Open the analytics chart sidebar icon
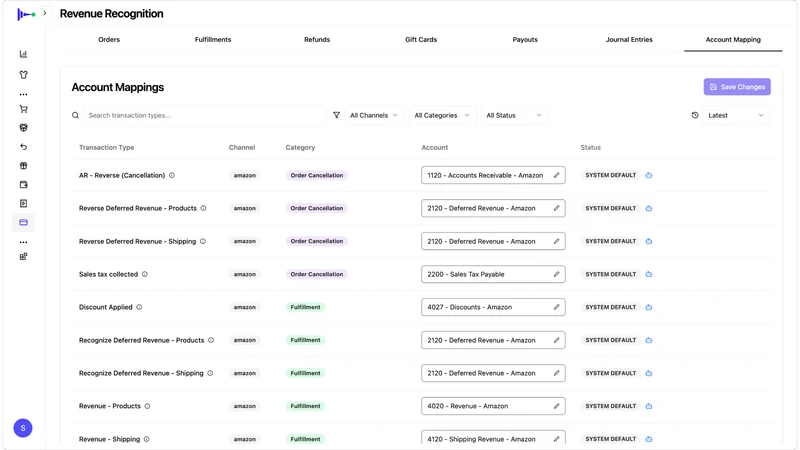The width and height of the screenshot is (800, 450). 23,54
